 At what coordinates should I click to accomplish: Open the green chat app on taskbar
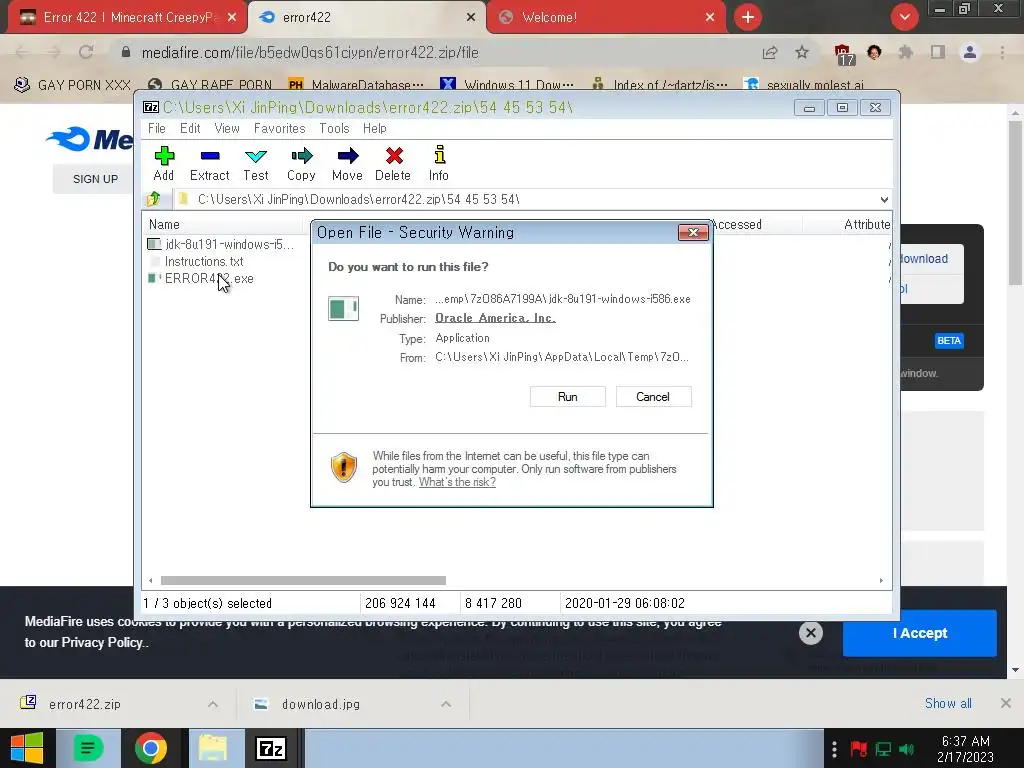click(88, 748)
